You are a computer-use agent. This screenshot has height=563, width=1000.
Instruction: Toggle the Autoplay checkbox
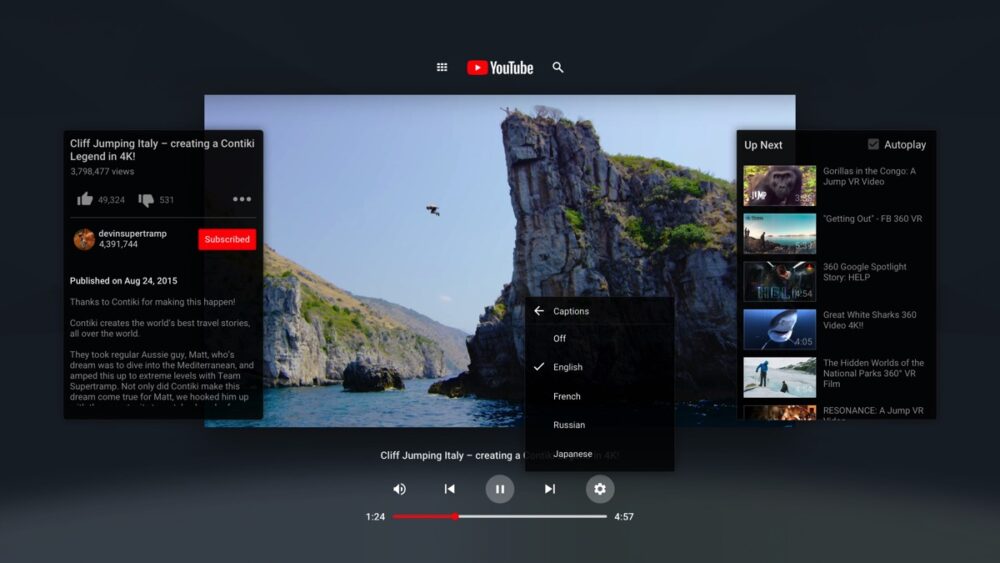874,144
